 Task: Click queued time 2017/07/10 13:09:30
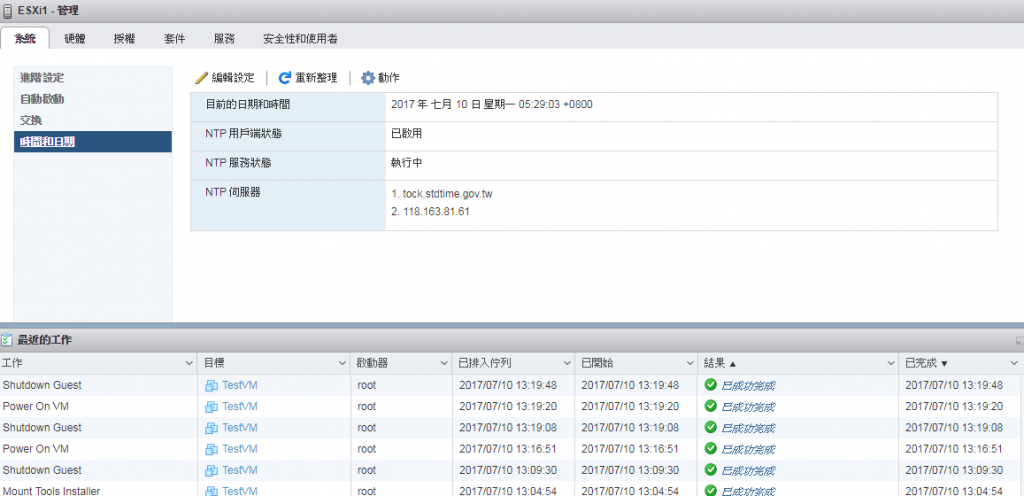tap(508, 470)
